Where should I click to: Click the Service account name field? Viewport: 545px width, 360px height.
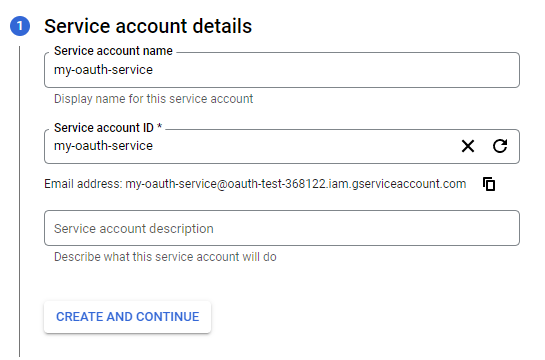coord(282,70)
